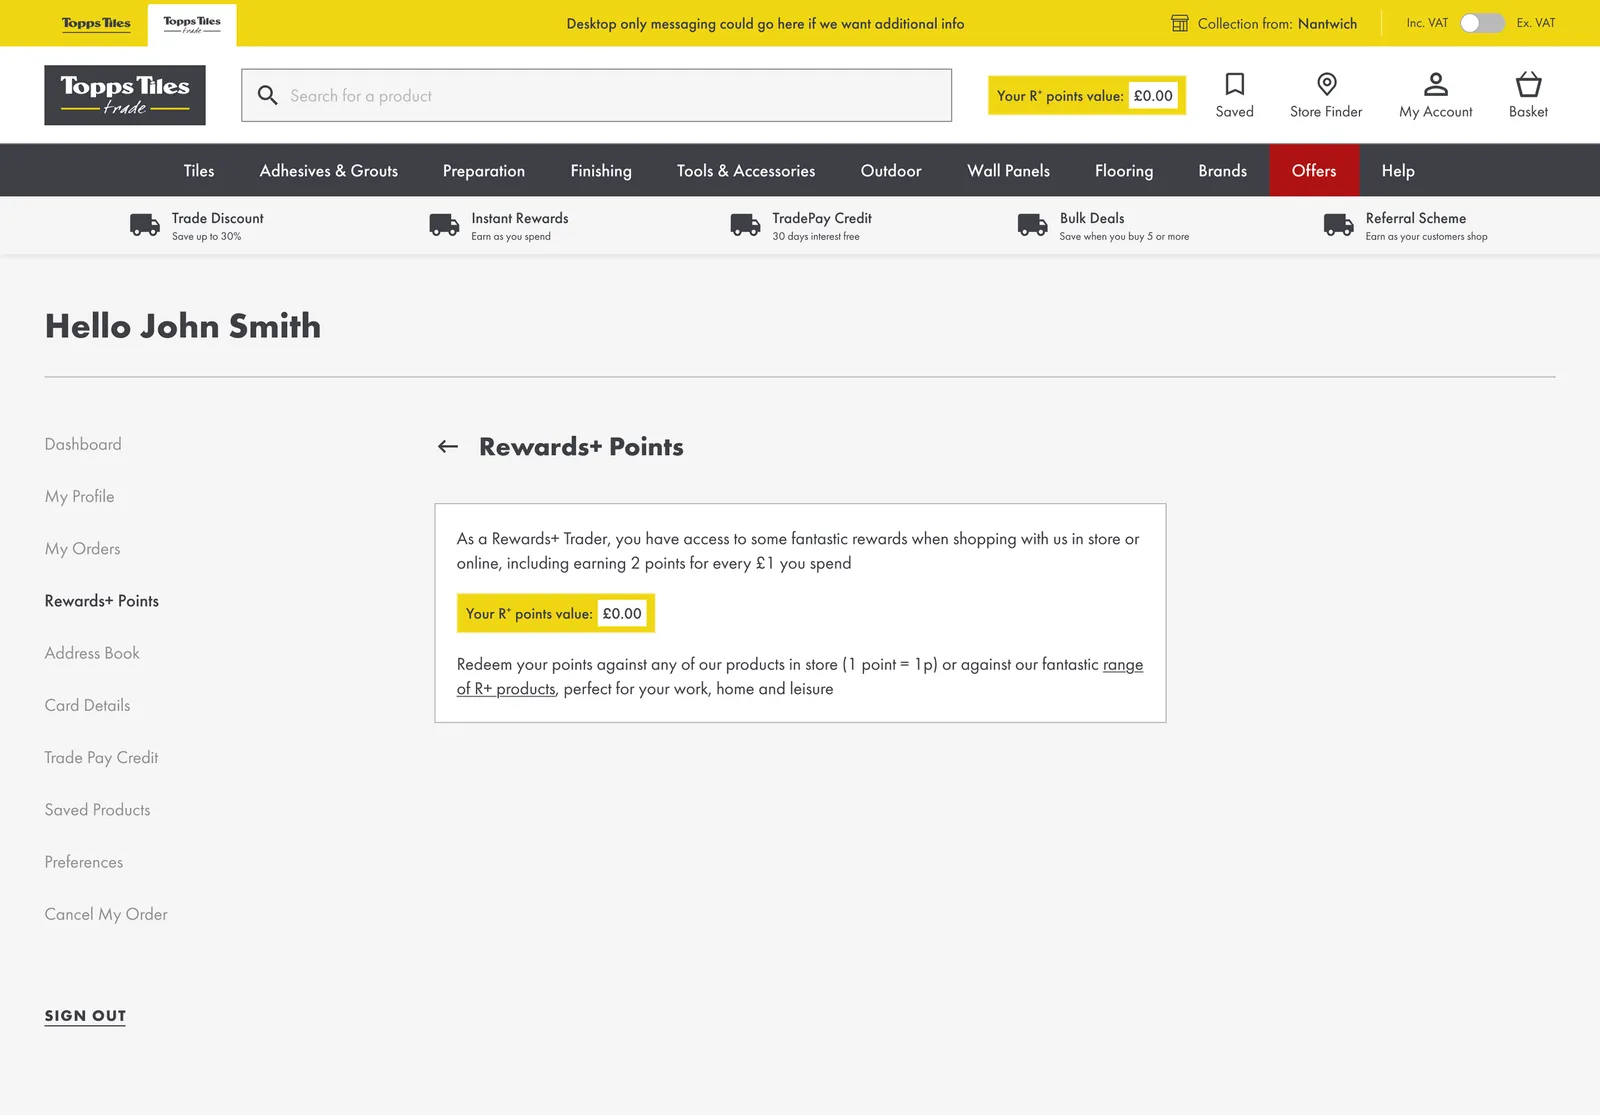Viewport: 1600px width, 1115px height.
Task: Open the Help menu item
Action: 1398,171
